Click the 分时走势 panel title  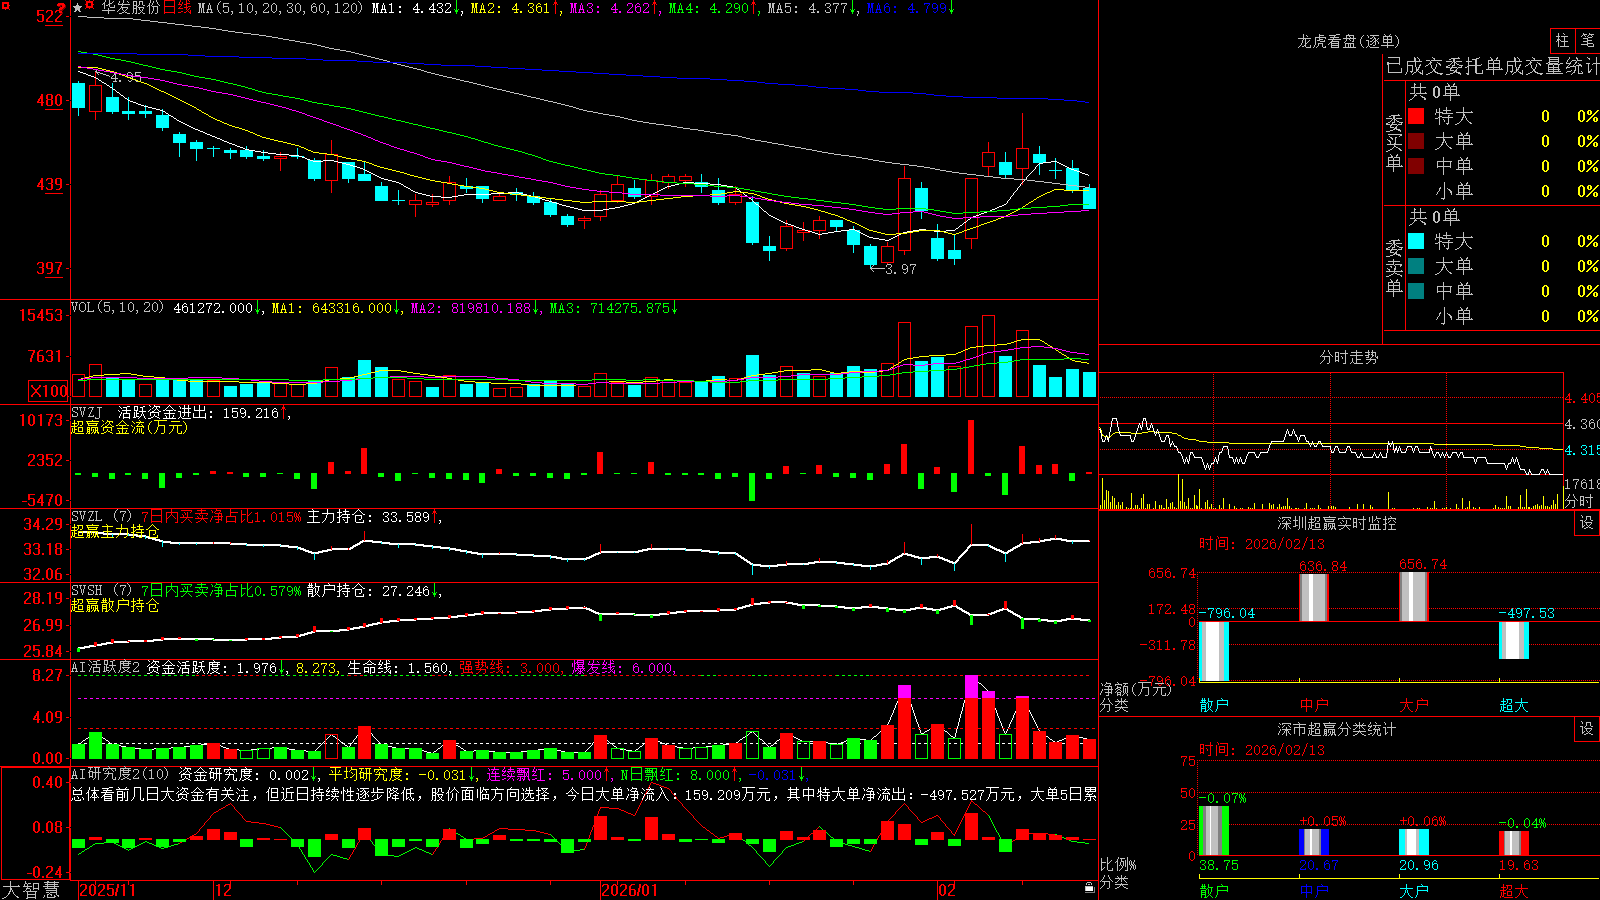click(1348, 357)
